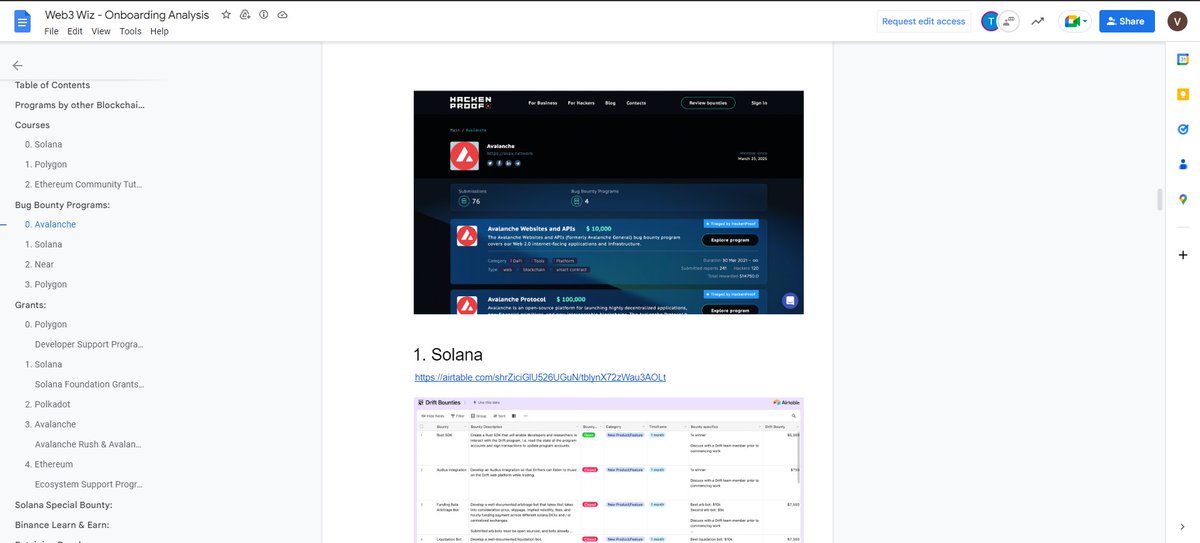The width and height of the screenshot is (1200, 543).
Task: Click the HackenProof Avalanche screenshot image
Action: point(609,202)
